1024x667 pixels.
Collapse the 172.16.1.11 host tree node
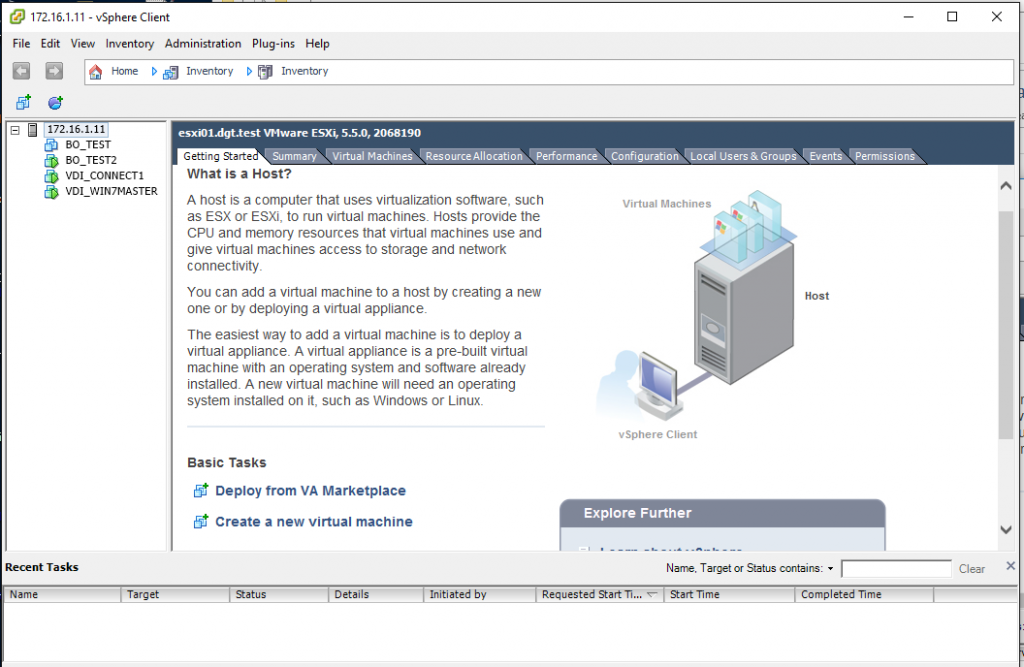[x=15, y=130]
